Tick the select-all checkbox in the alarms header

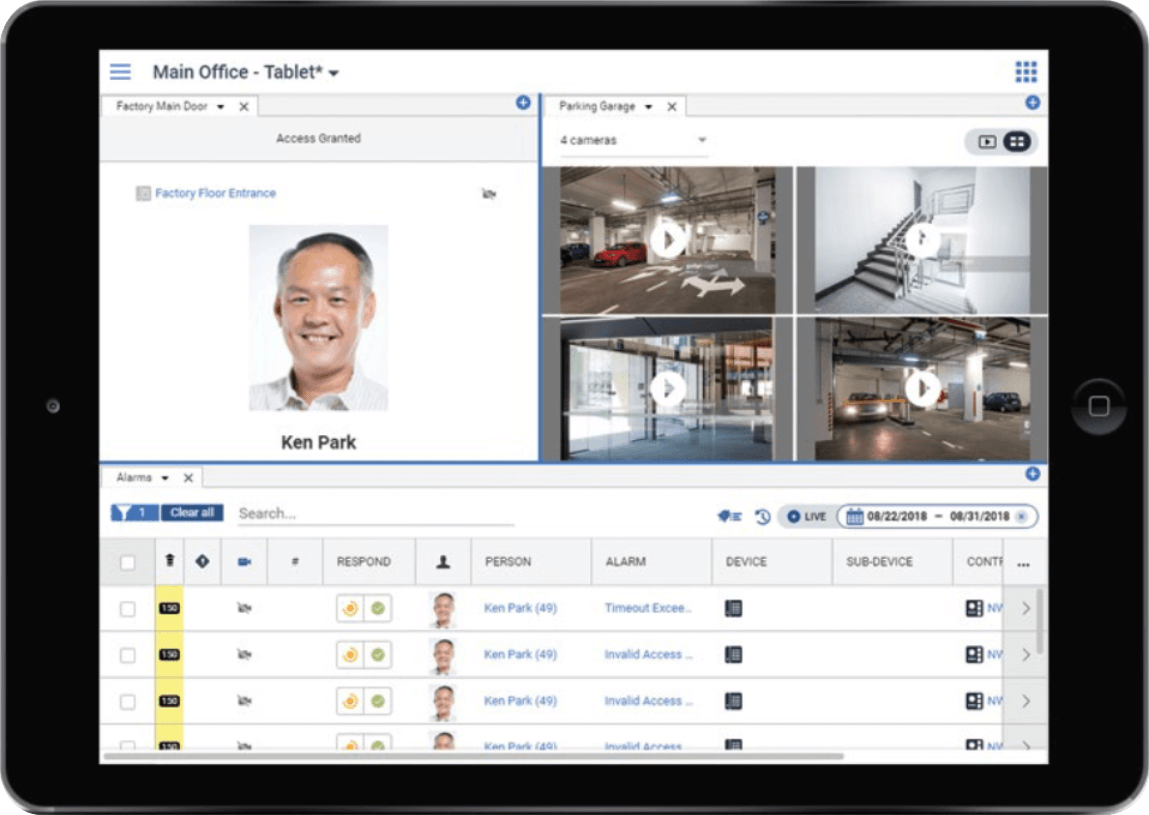128,563
